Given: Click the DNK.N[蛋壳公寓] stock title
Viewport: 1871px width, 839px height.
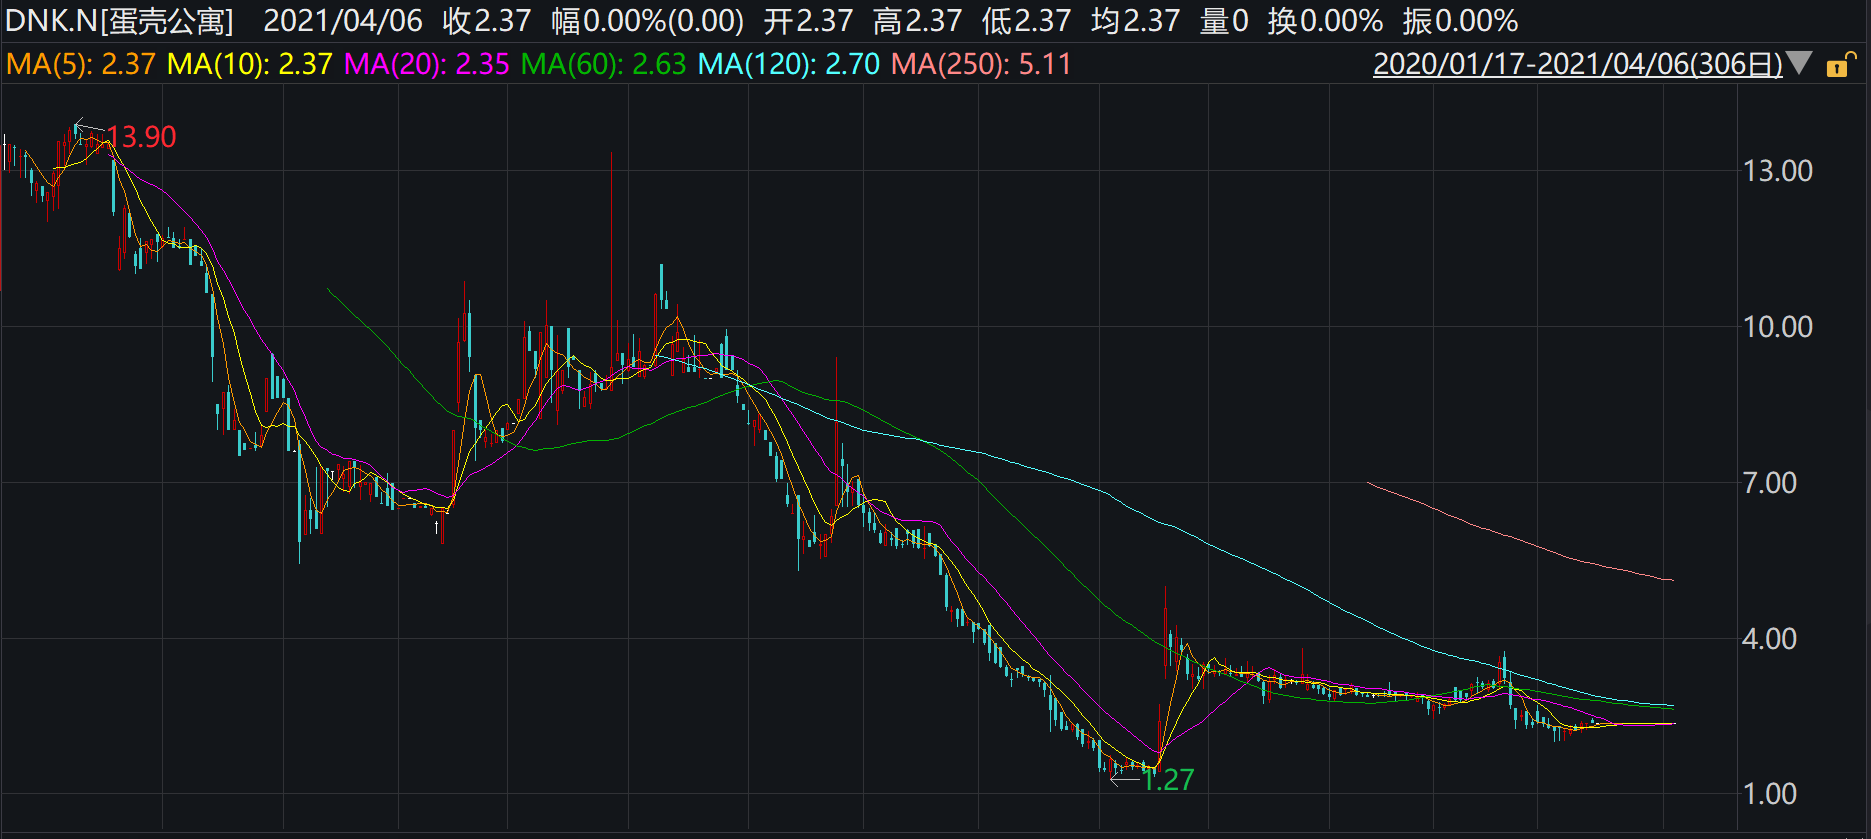Looking at the screenshot, I should 119,20.
